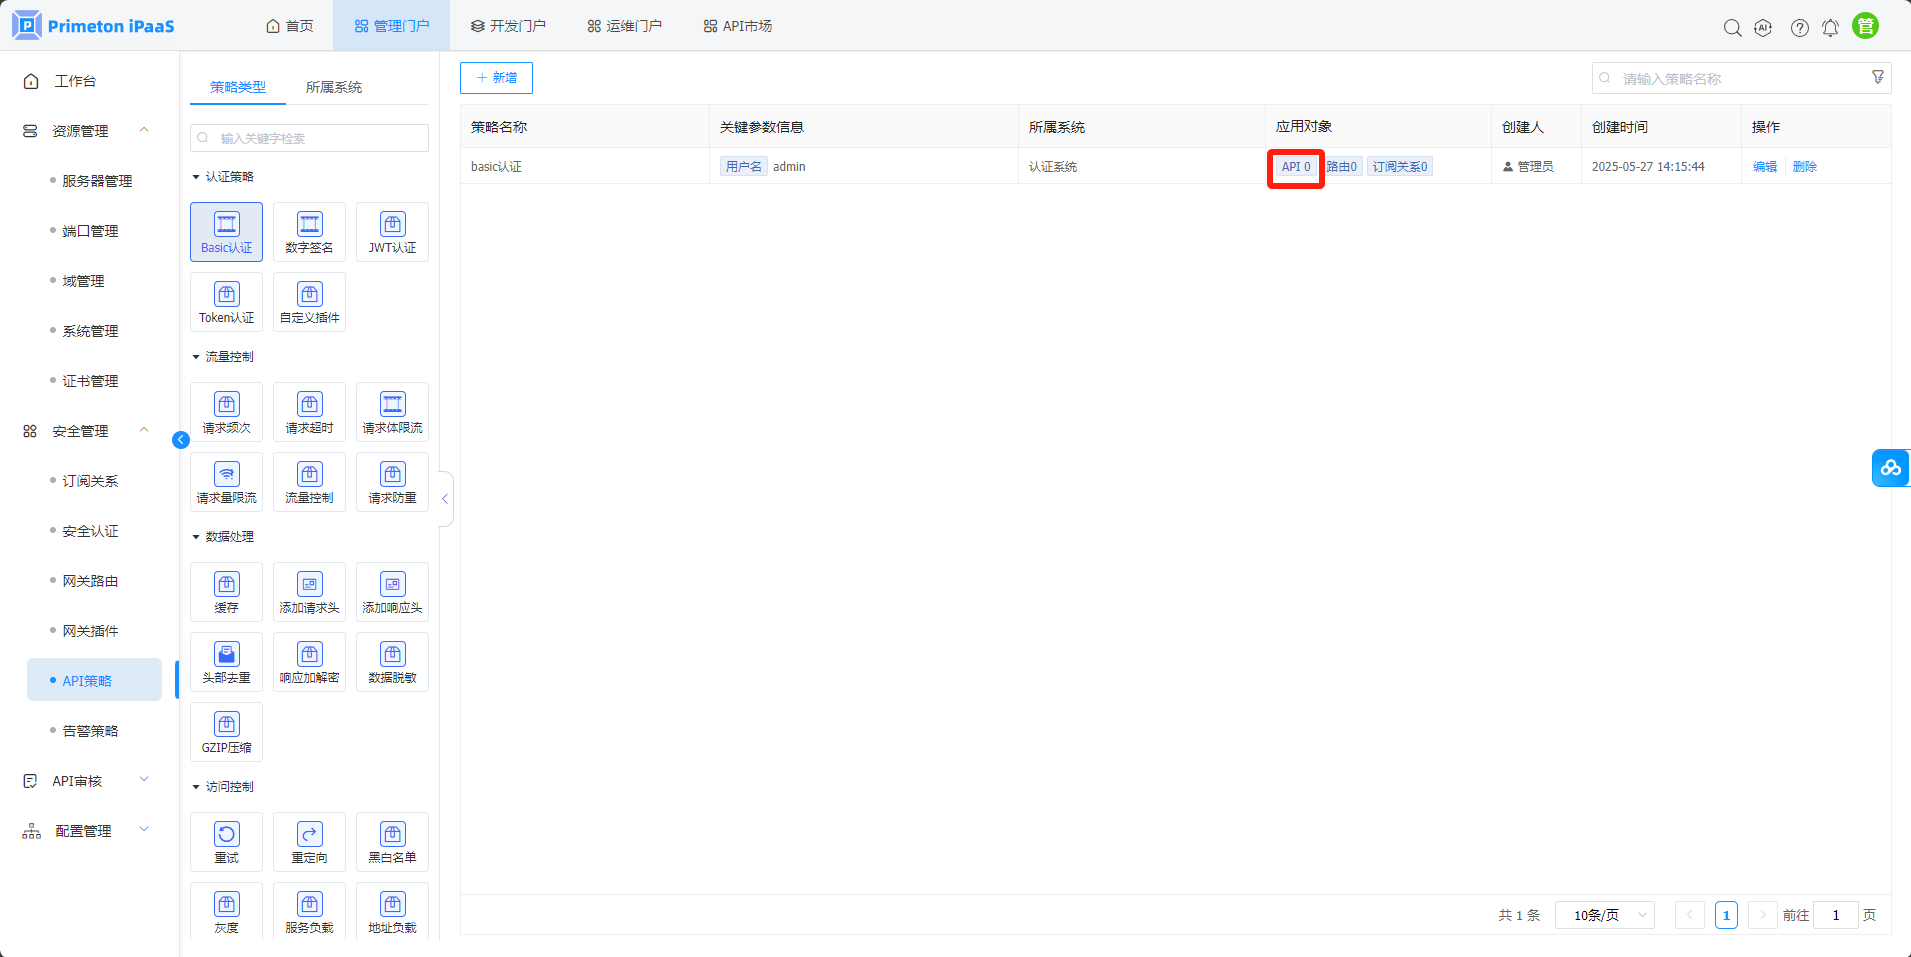Collapse the 流量控制 category group

point(197,357)
